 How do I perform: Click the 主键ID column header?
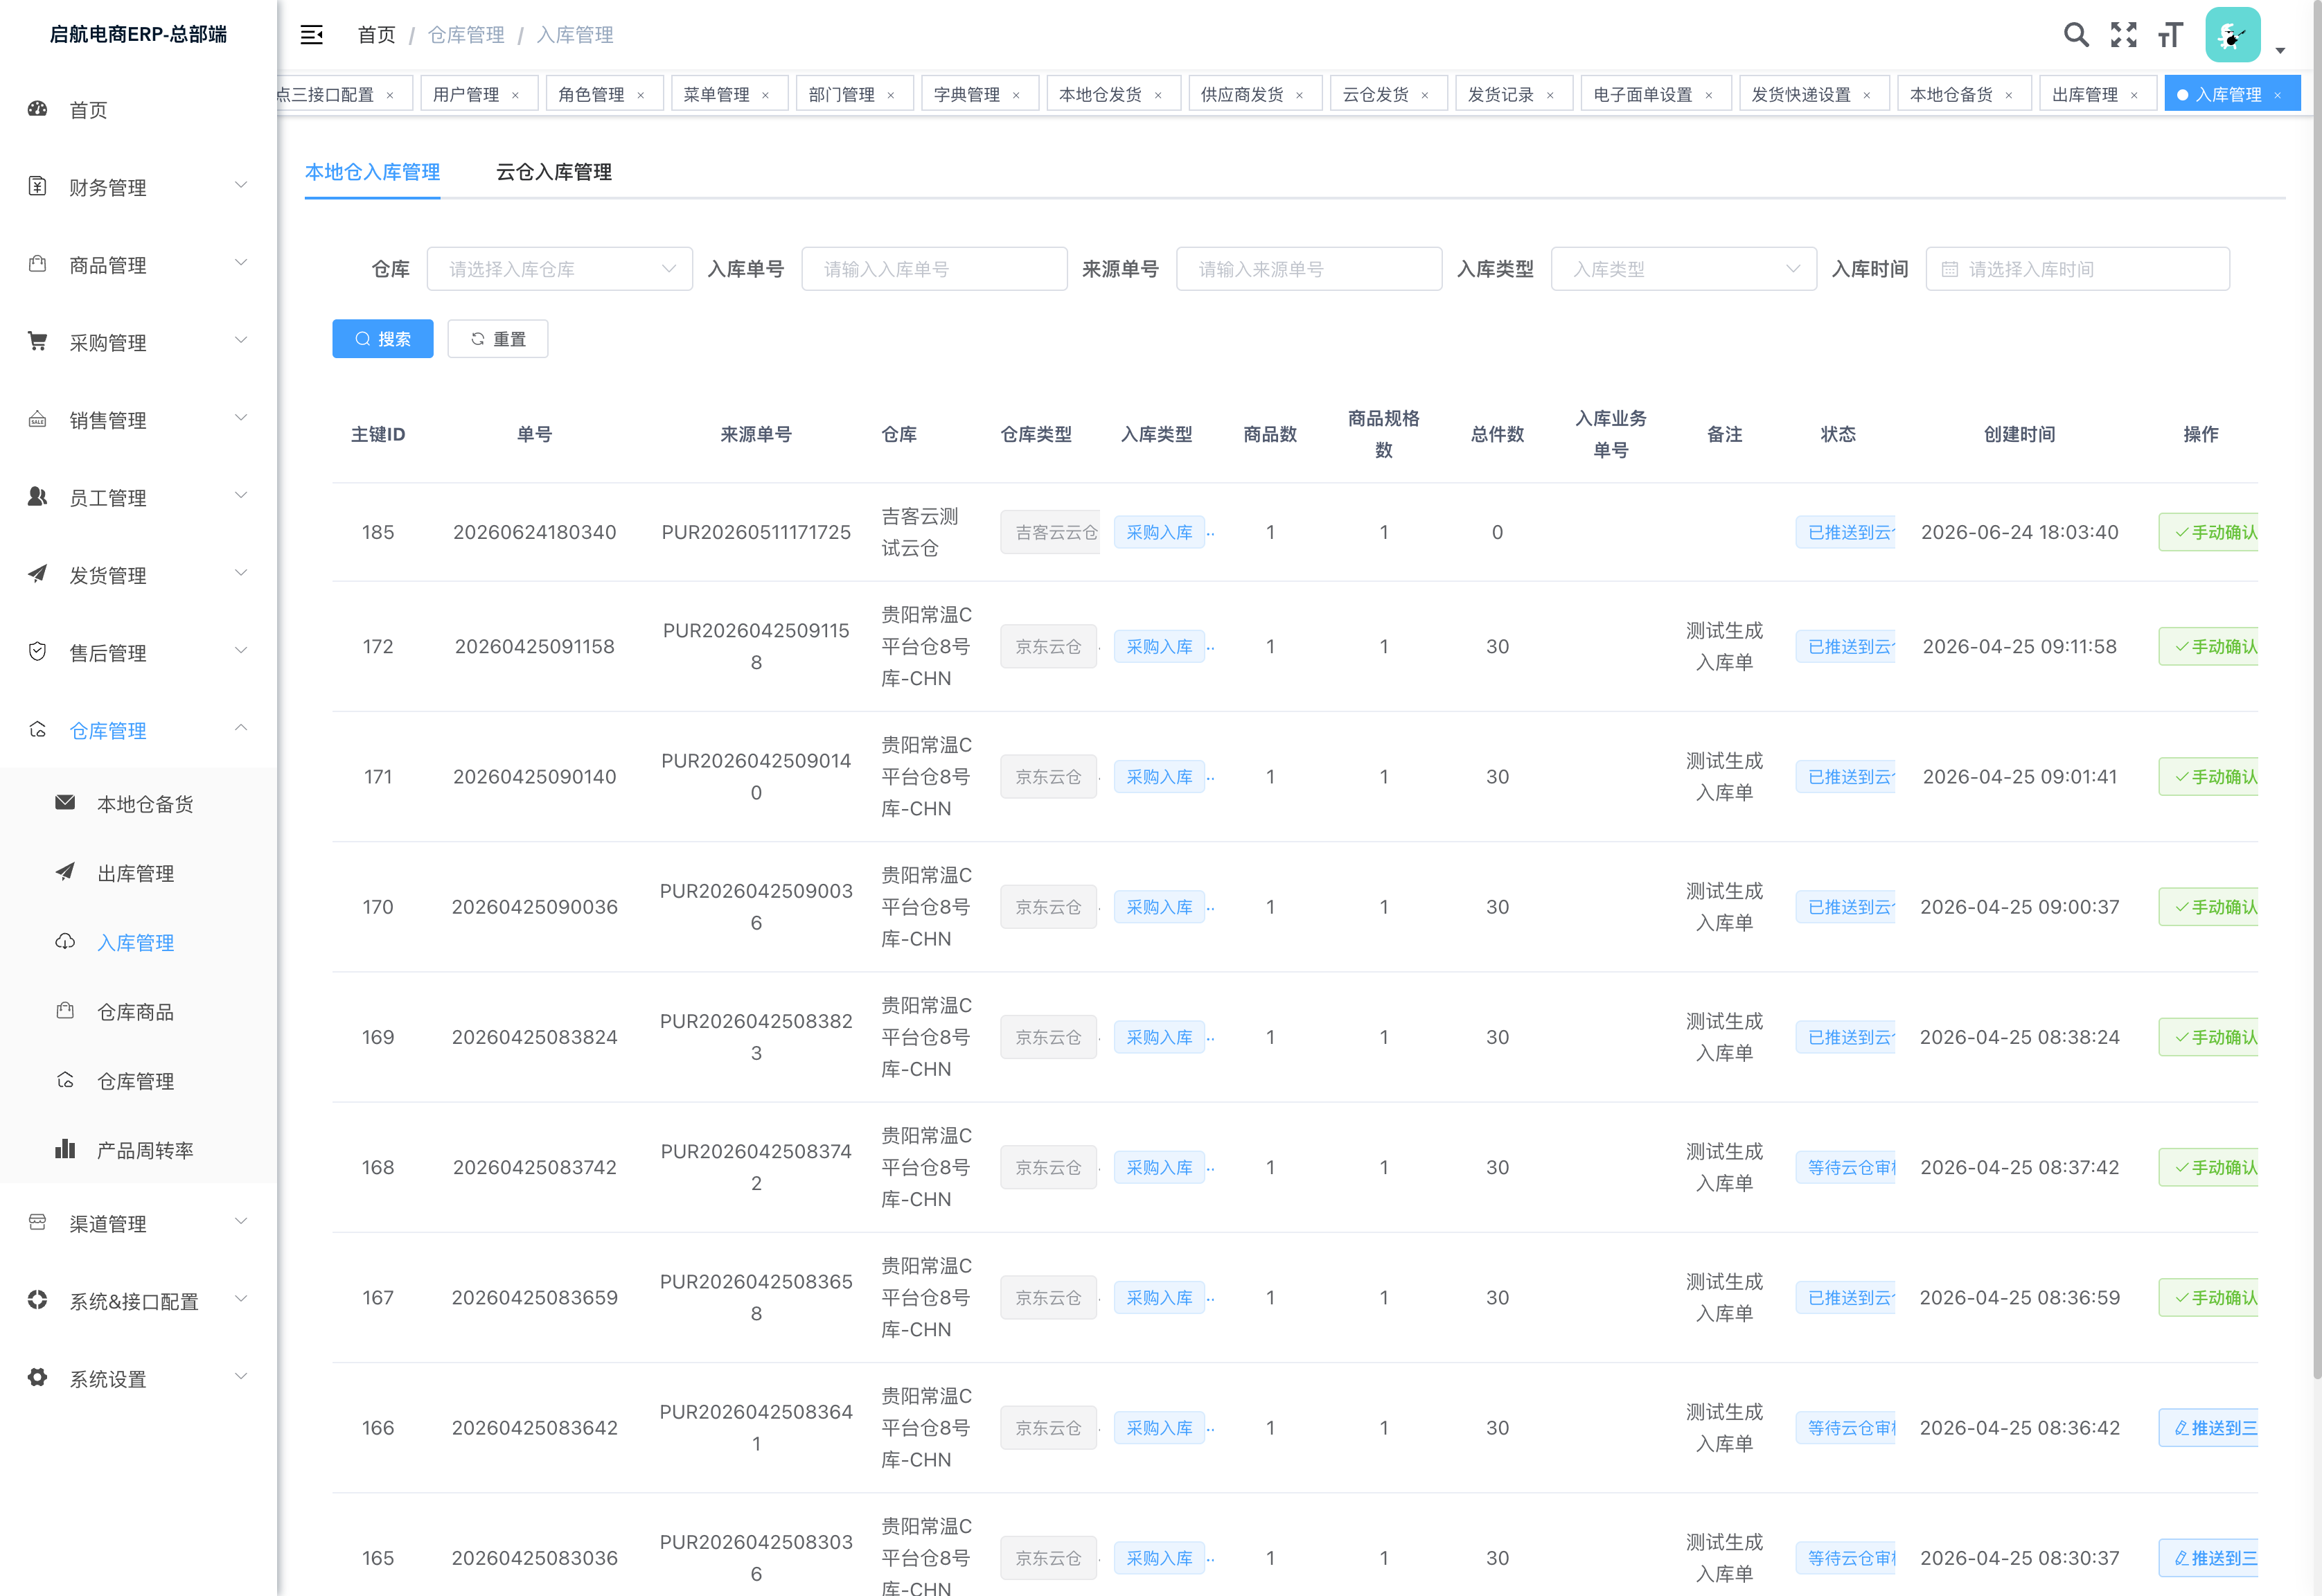[378, 434]
